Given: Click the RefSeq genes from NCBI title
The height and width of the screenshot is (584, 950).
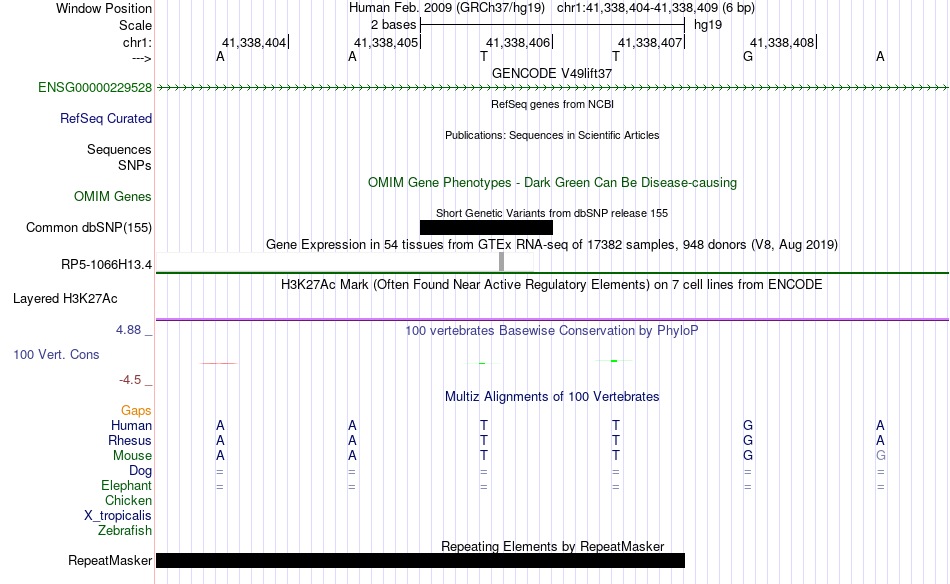Looking at the screenshot, I should pos(552,104).
